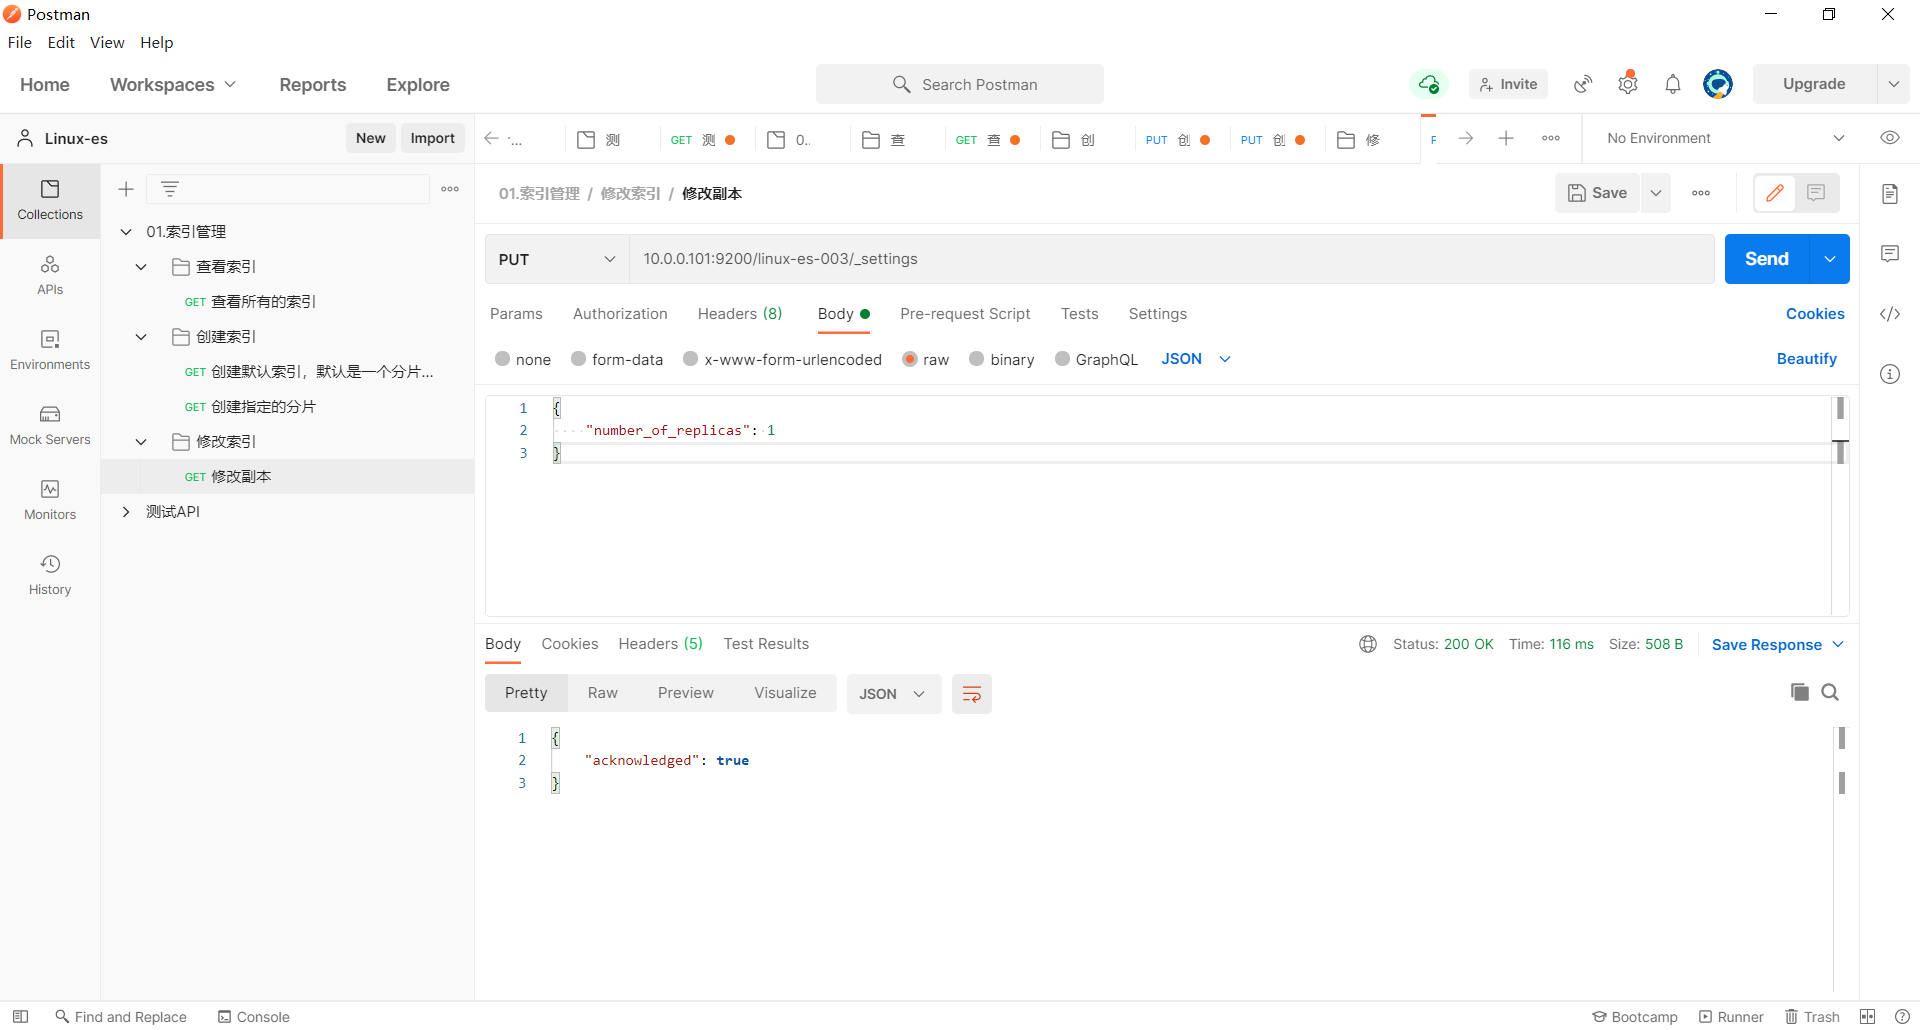Open collections sidebar more options menu

click(x=450, y=189)
